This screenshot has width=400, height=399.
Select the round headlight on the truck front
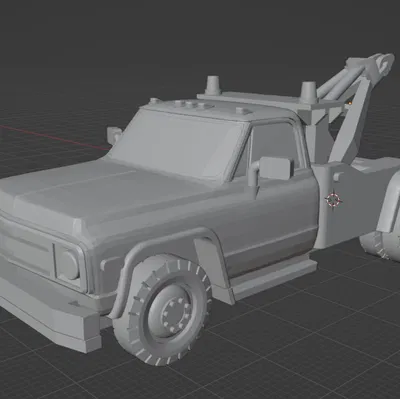68,265
